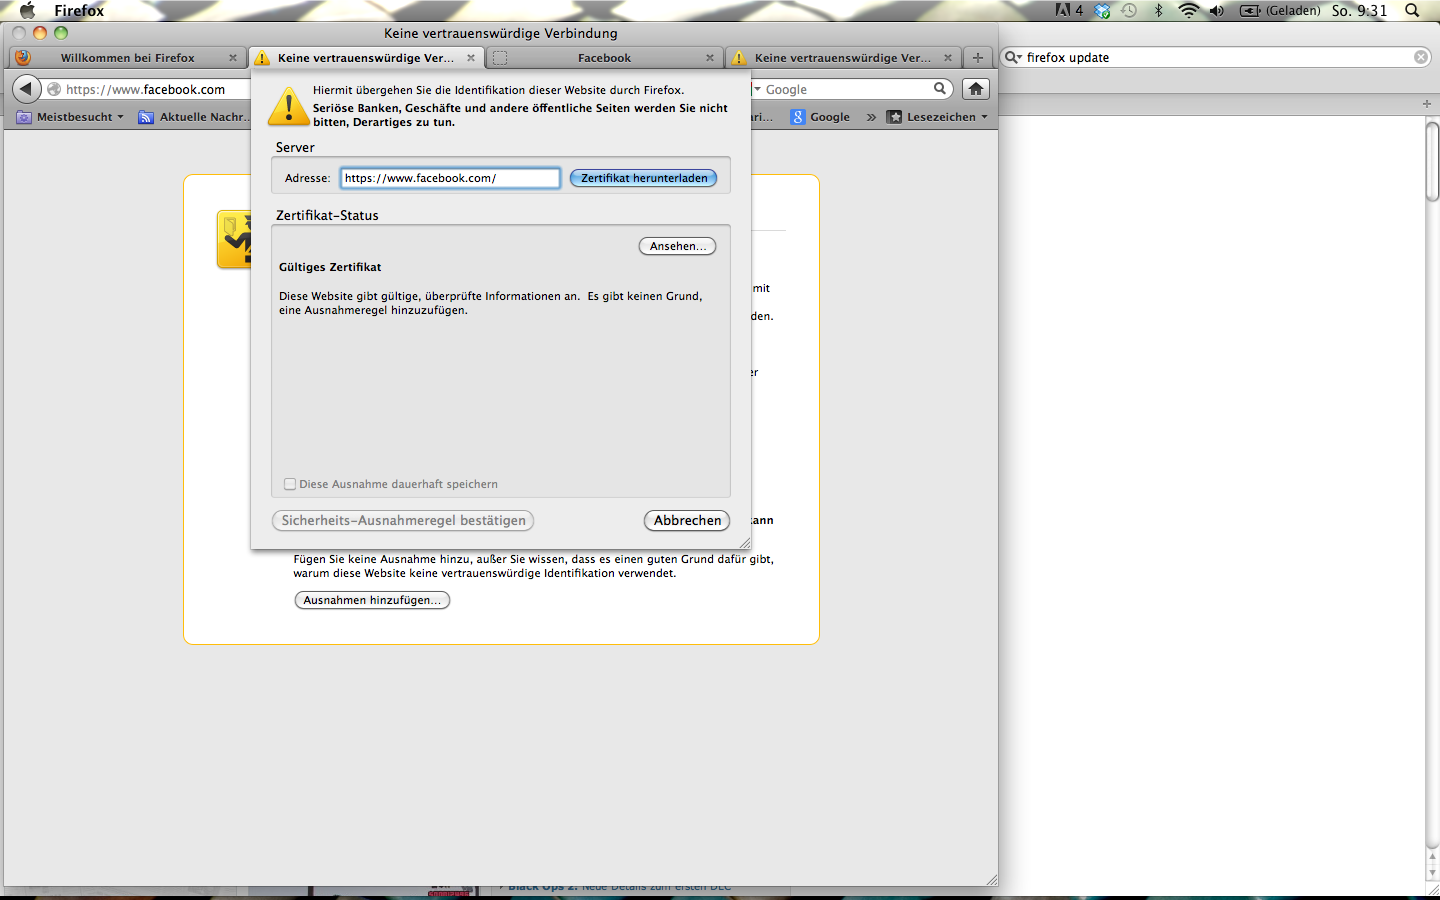The image size is (1440, 900).
Task: Click the Adresse field in the certificate dialog
Action: (450, 178)
